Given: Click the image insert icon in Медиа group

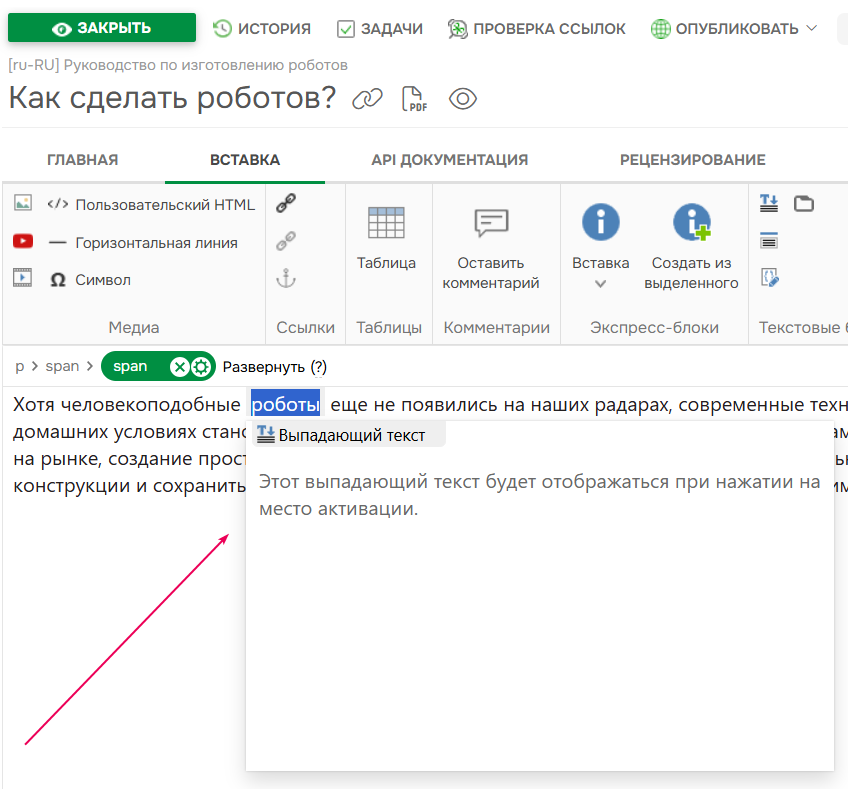Looking at the screenshot, I should tap(22, 204).
